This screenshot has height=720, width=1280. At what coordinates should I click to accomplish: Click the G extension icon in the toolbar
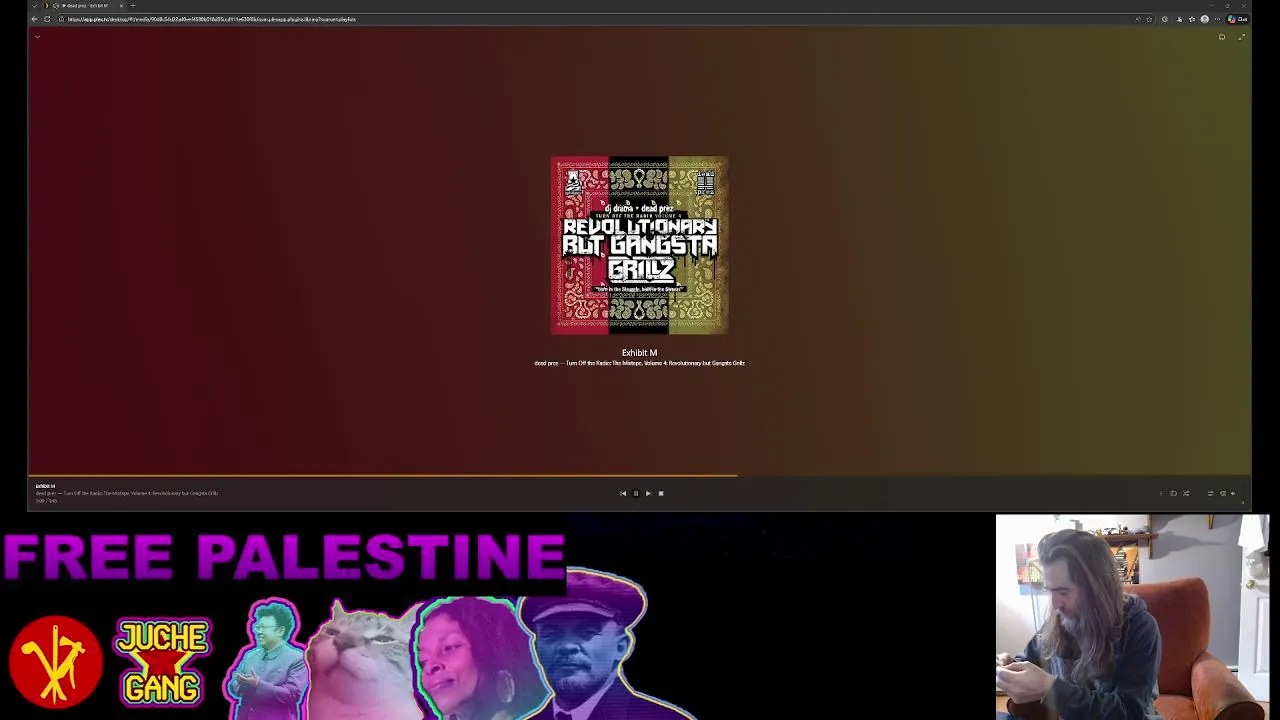tap(1165, 19)
